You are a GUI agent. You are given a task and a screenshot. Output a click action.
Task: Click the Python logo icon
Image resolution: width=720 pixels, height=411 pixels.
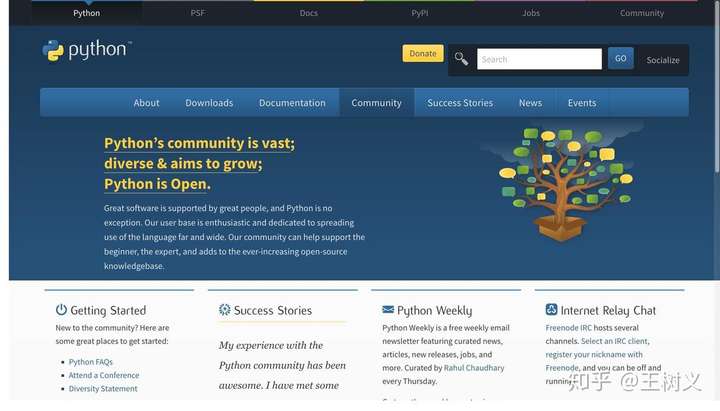tap(53, 51)
